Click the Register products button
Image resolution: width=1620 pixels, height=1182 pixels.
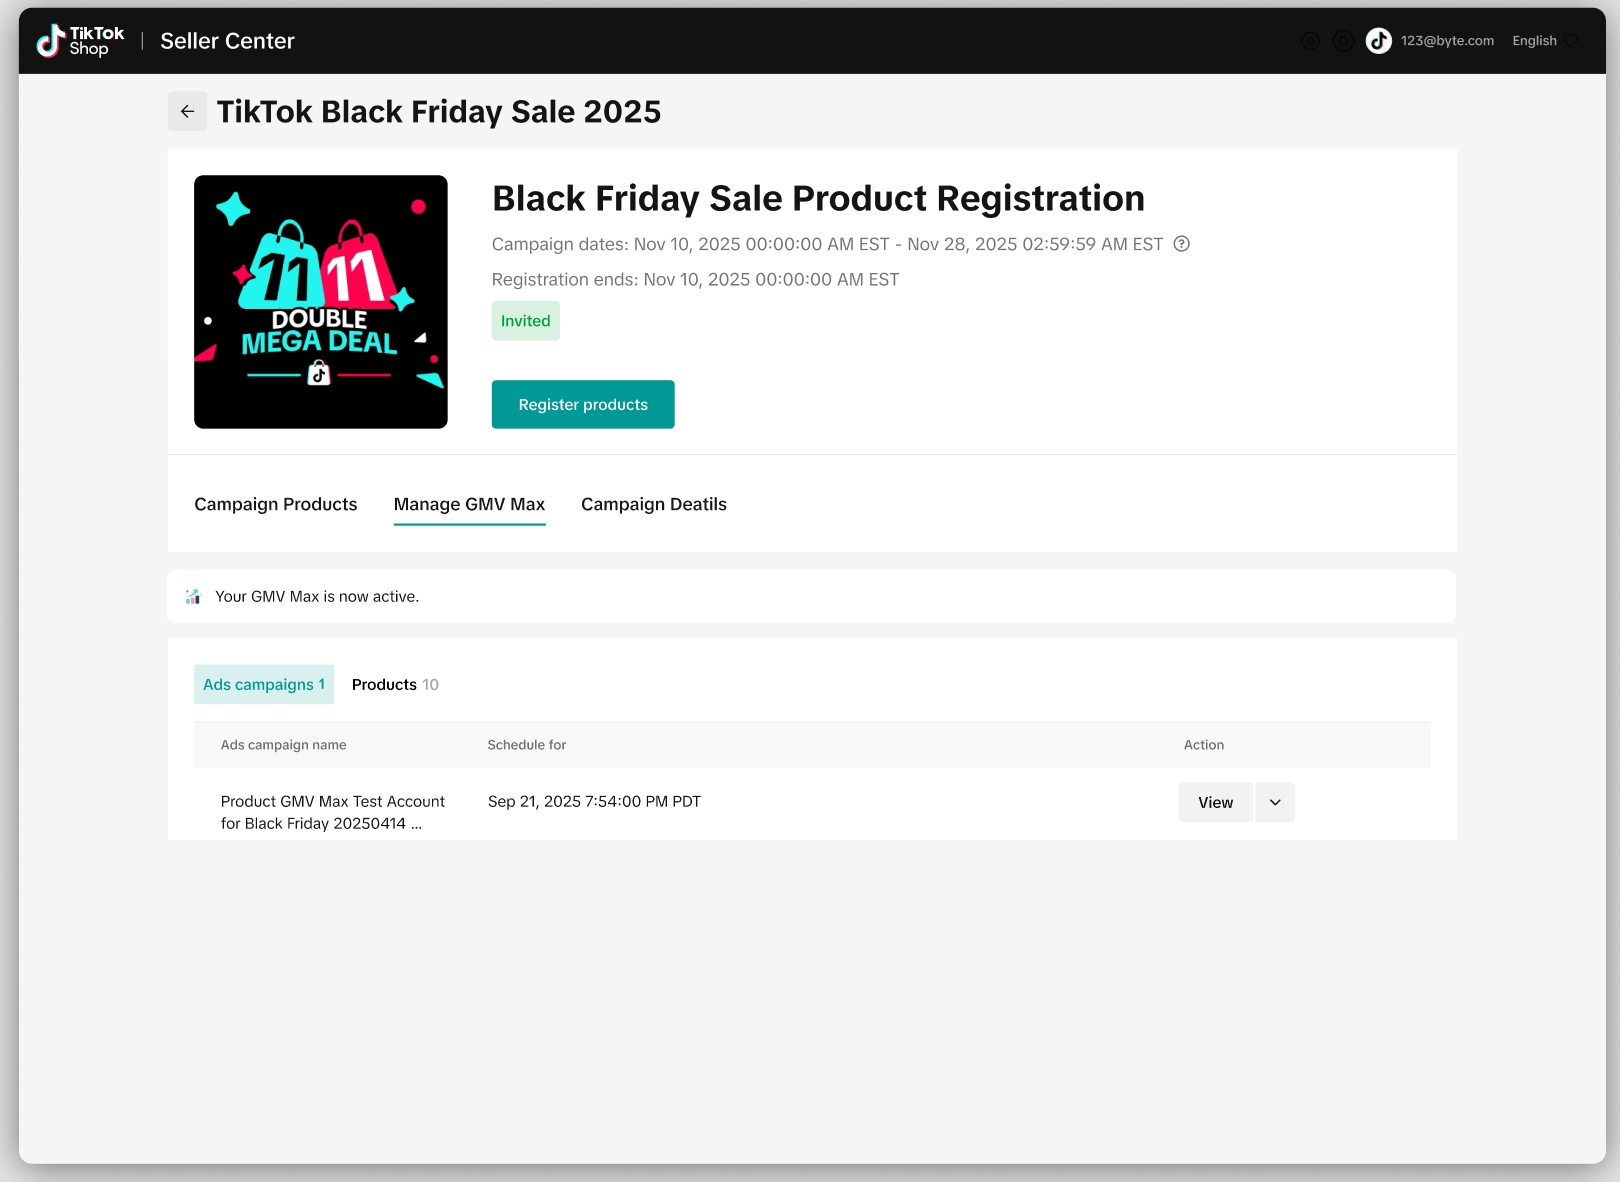583,405
